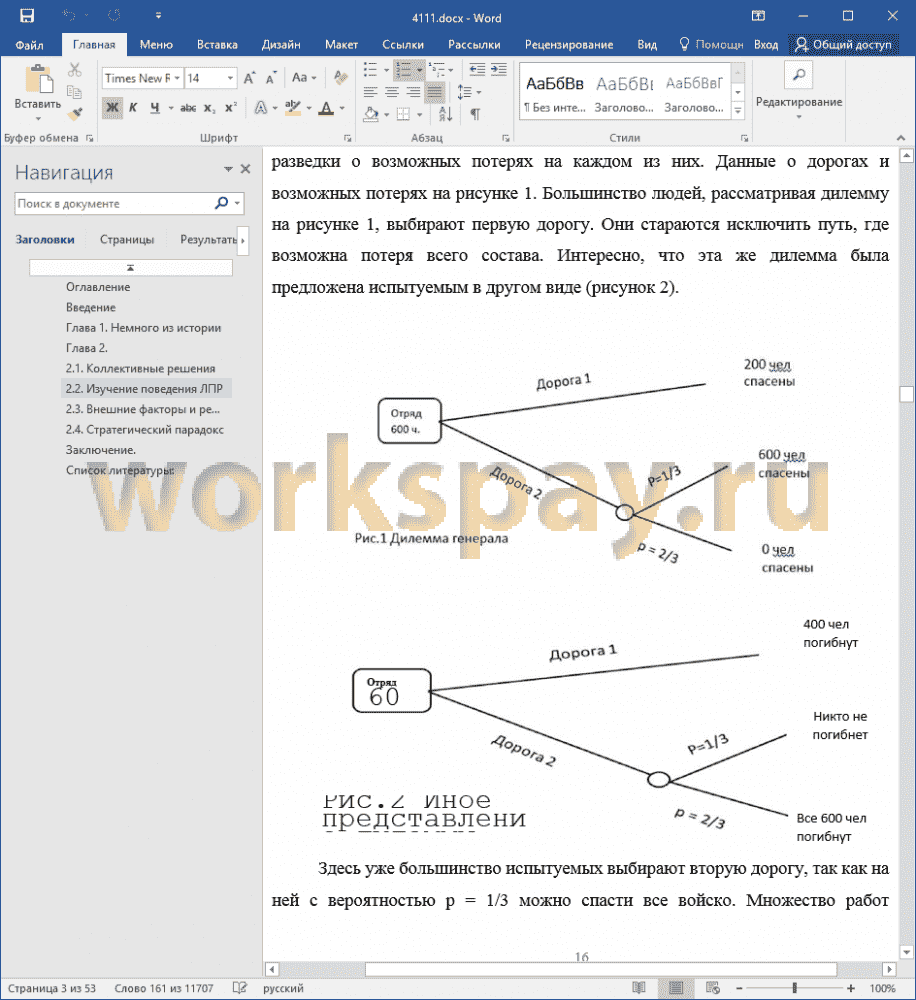Click the zoom slider handle

[794, 988]
